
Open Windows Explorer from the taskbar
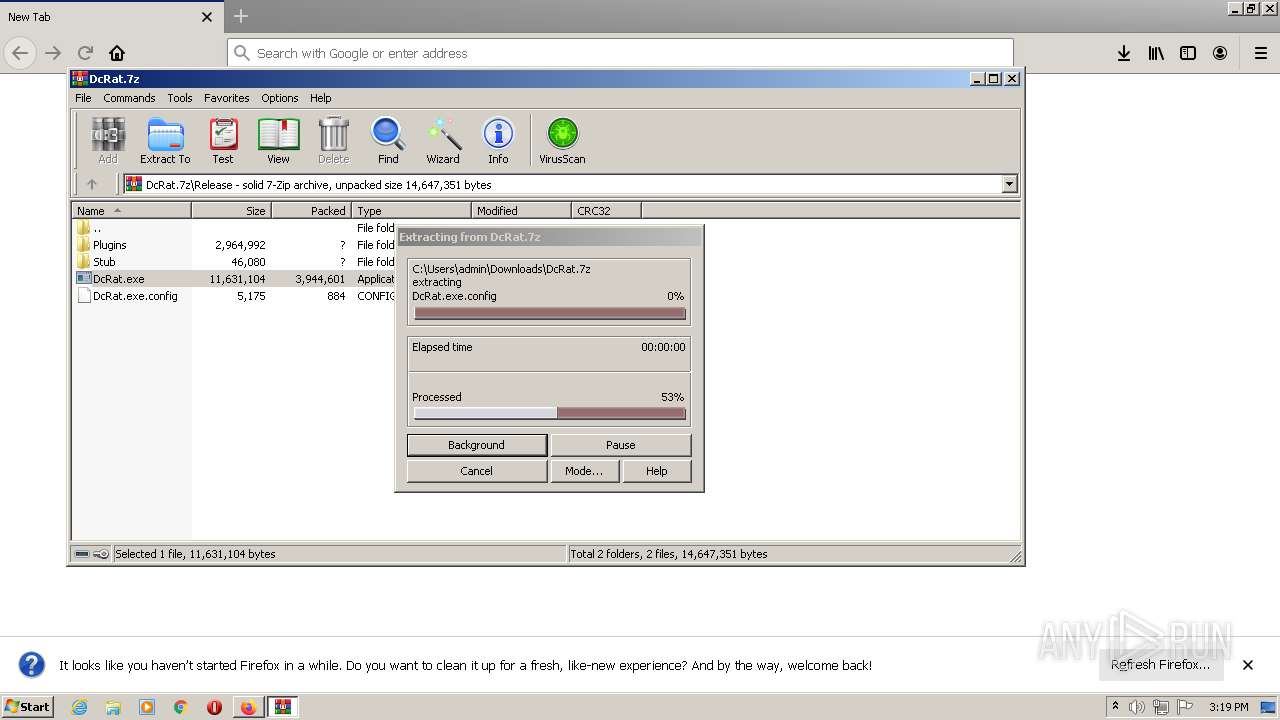click(x=113, y=707)
